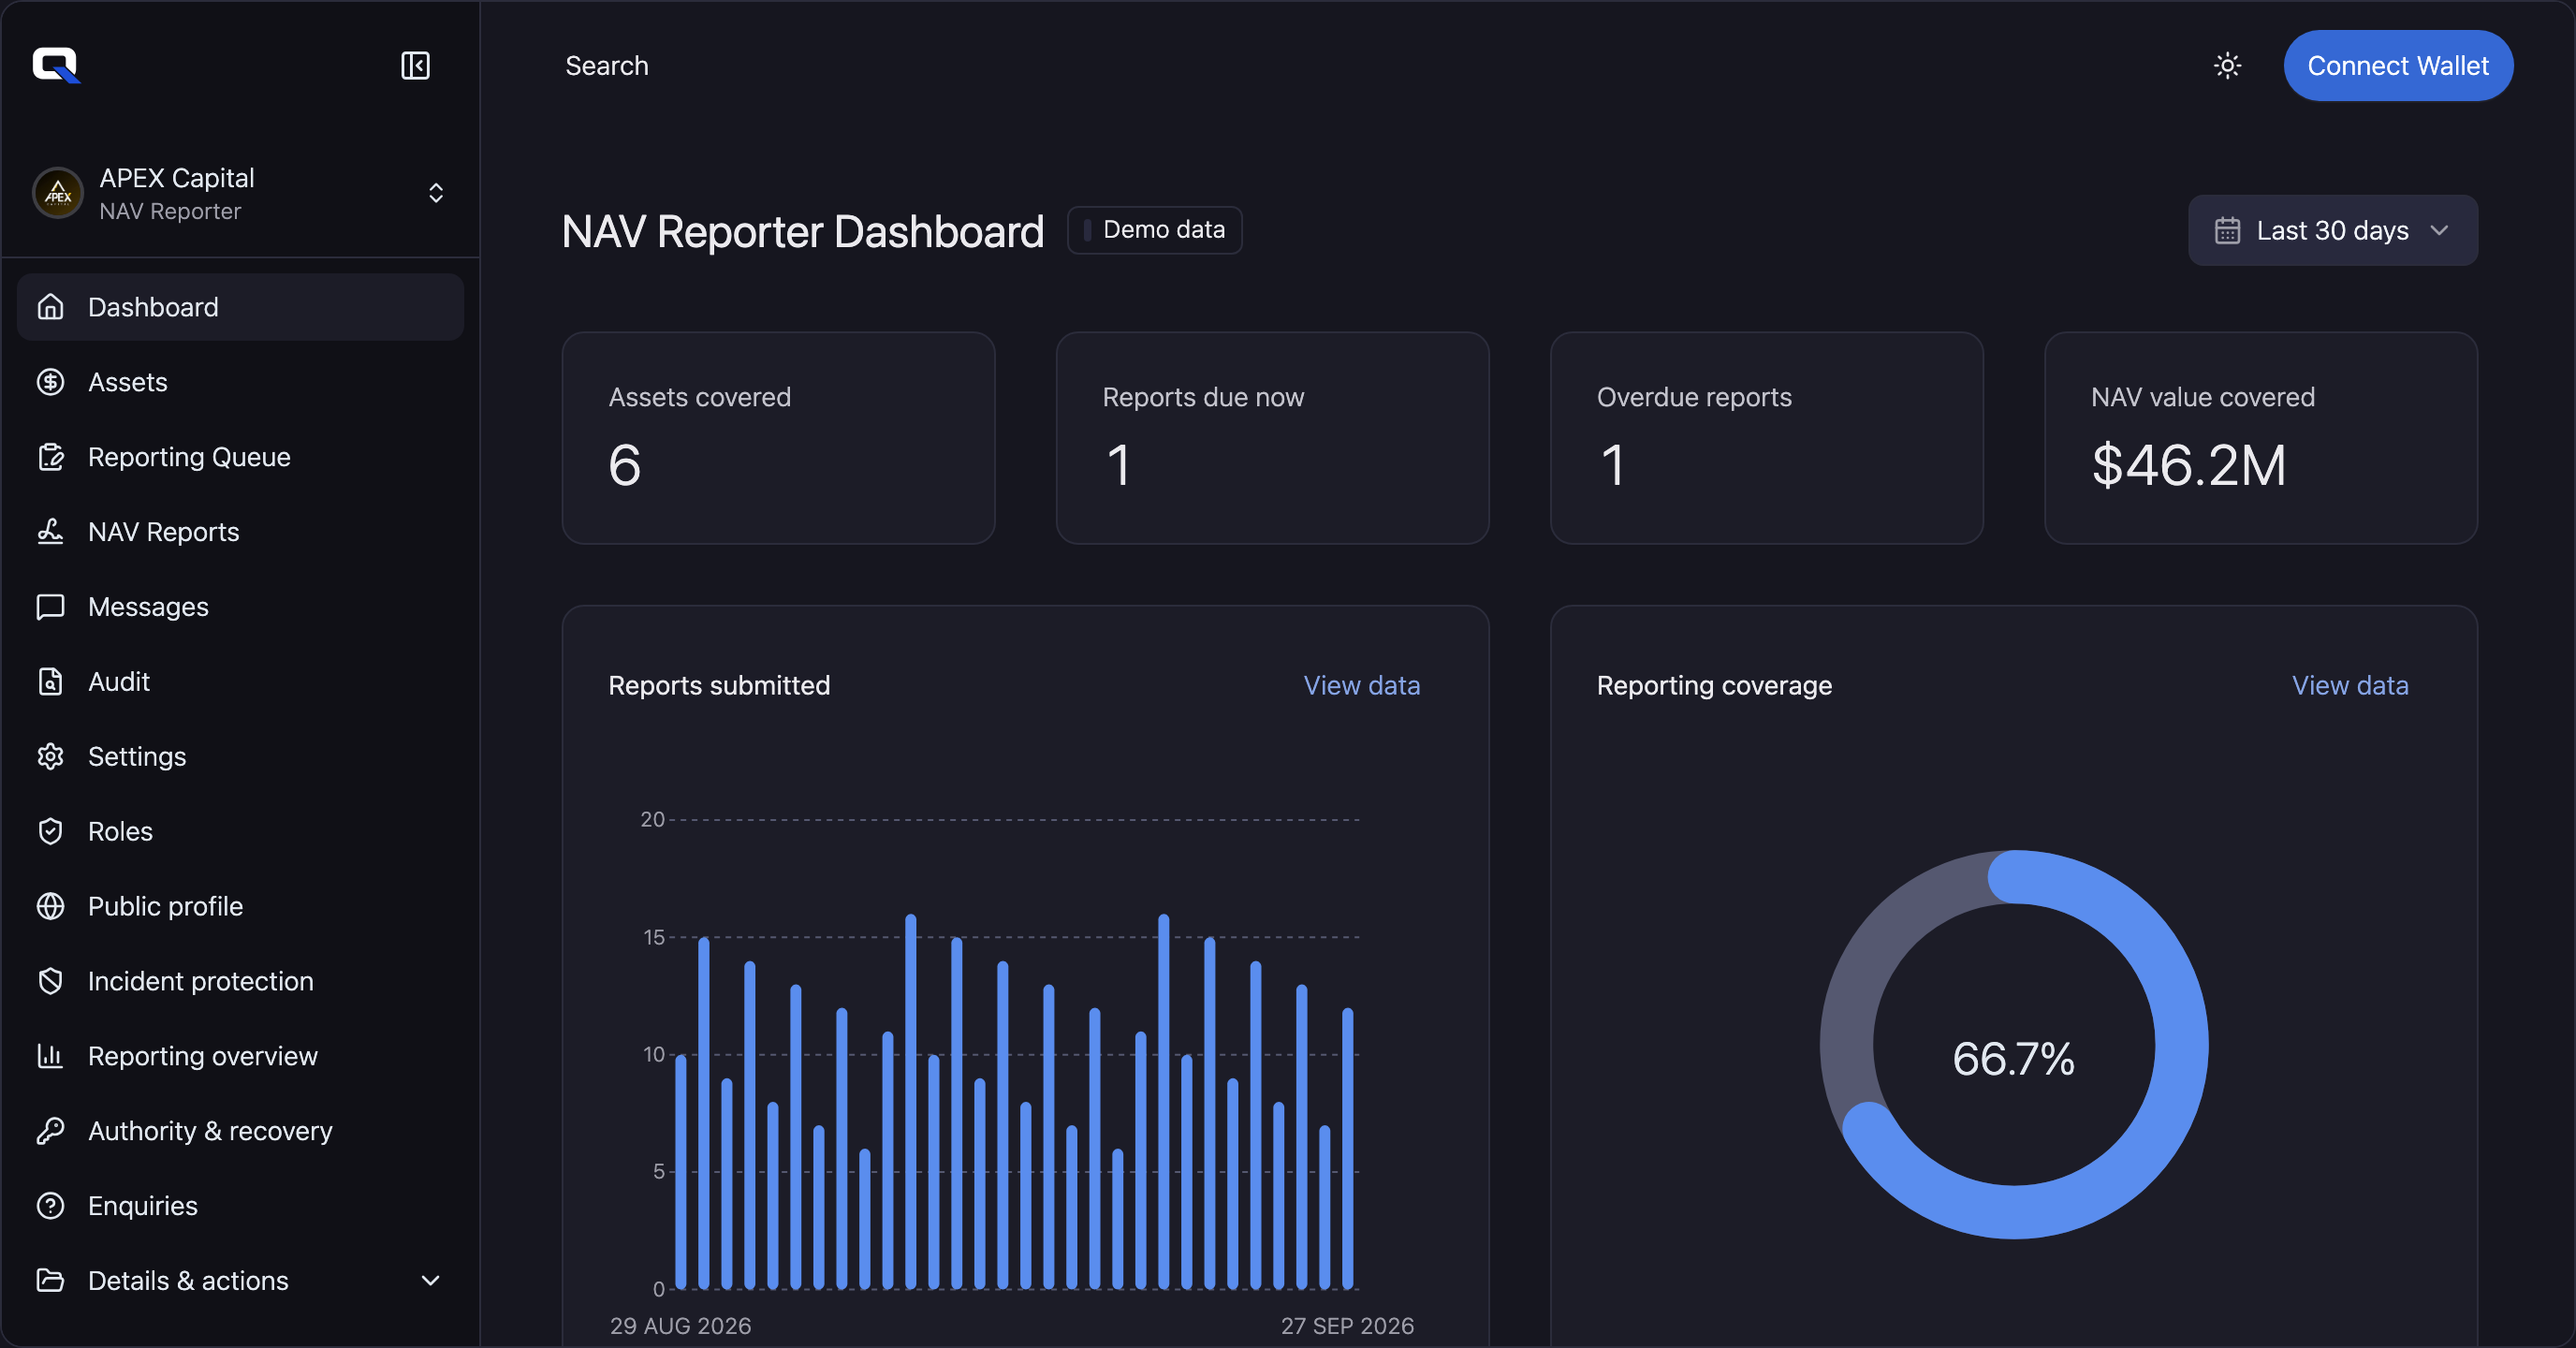Open View data for Reports submitted
The height and width of the screenshot is (1348, 2576).
tap(1361, 686)
